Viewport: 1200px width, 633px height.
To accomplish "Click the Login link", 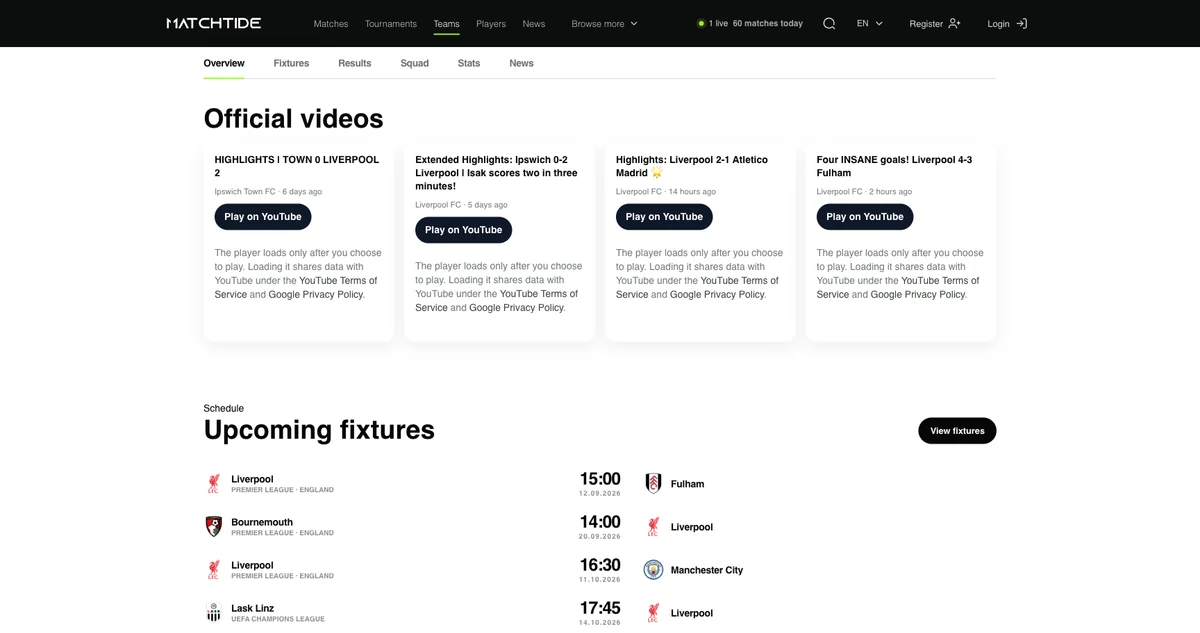I will pyautogui.click(x=1007, y=23).
